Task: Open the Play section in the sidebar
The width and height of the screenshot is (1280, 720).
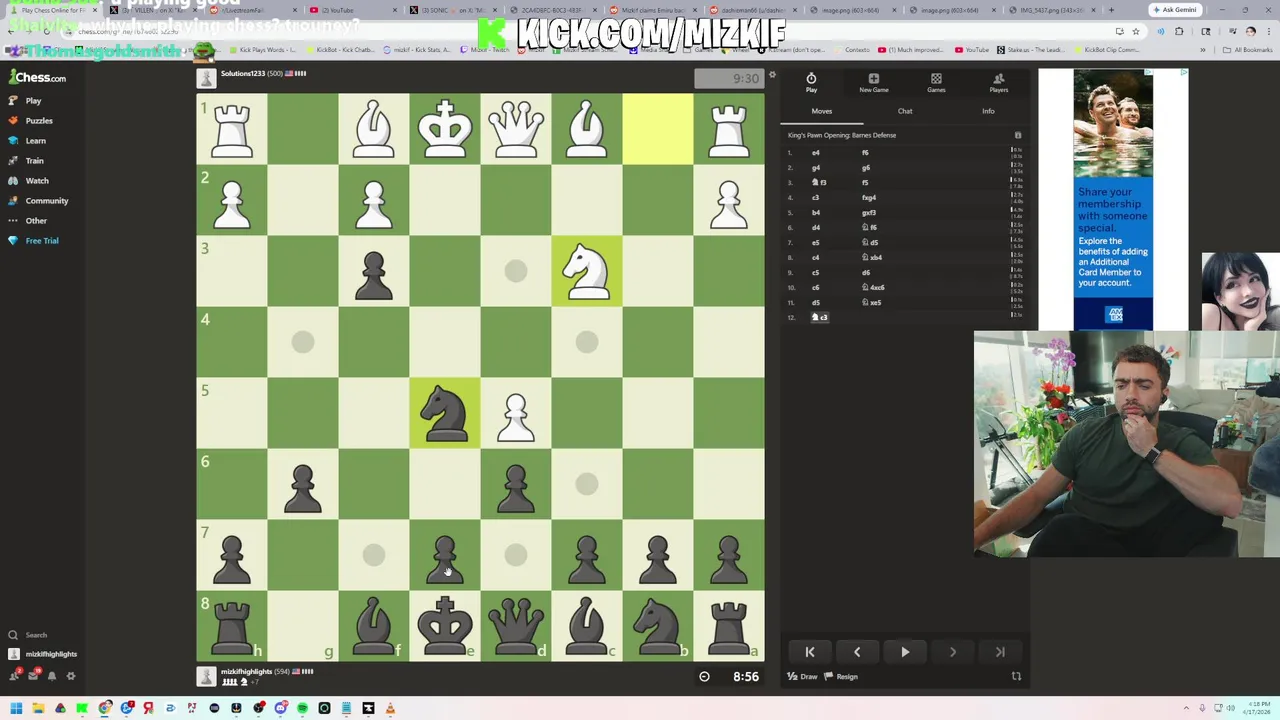Action: (x=25, y=101)
